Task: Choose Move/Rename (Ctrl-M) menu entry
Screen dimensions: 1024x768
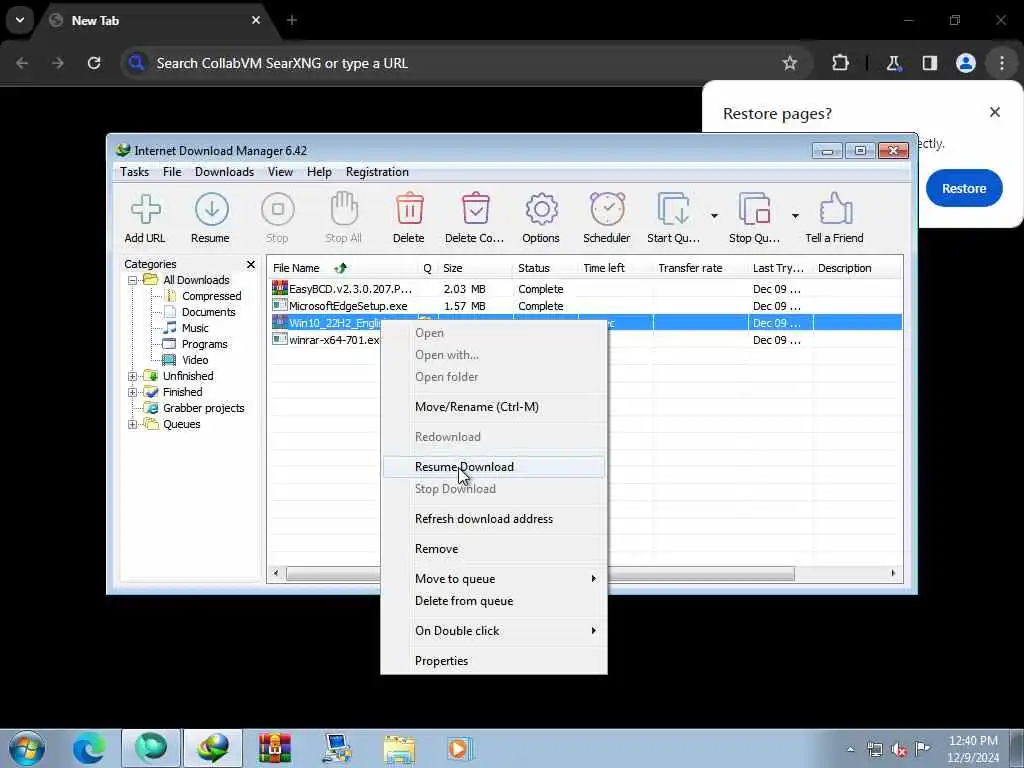Action: click(494, 407)
